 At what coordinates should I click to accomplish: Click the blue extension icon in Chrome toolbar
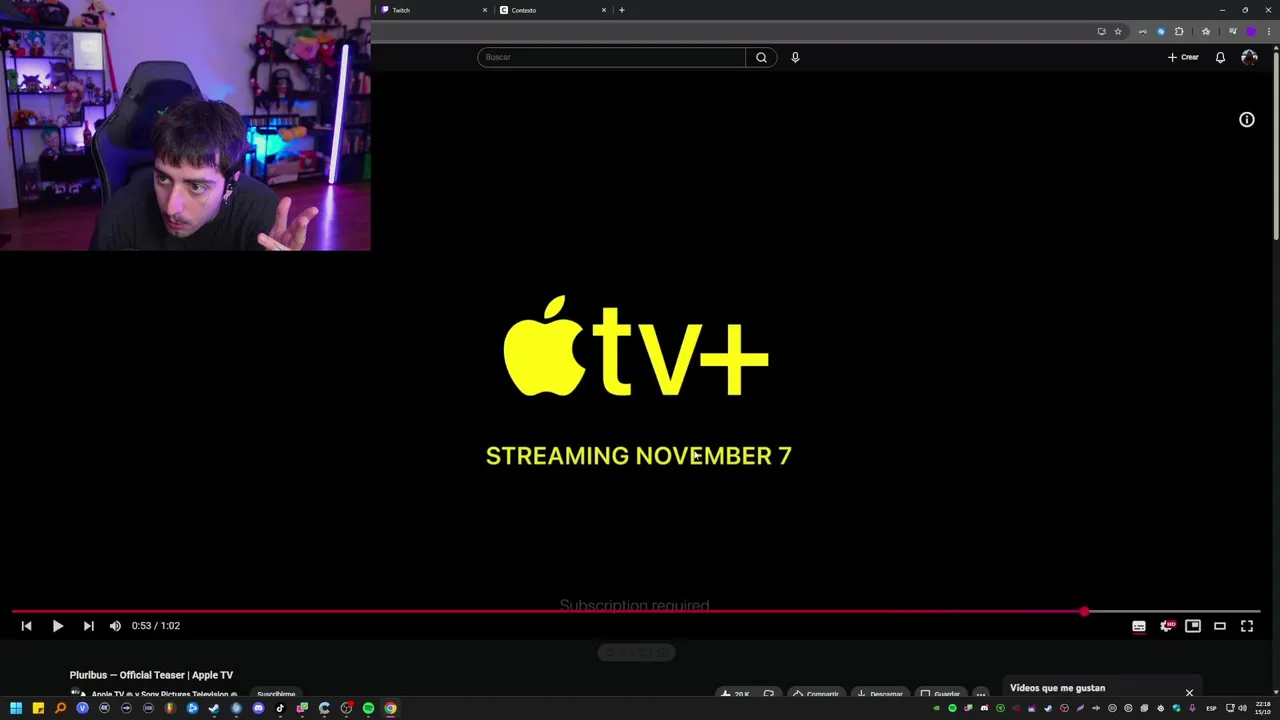point(1161,31)
